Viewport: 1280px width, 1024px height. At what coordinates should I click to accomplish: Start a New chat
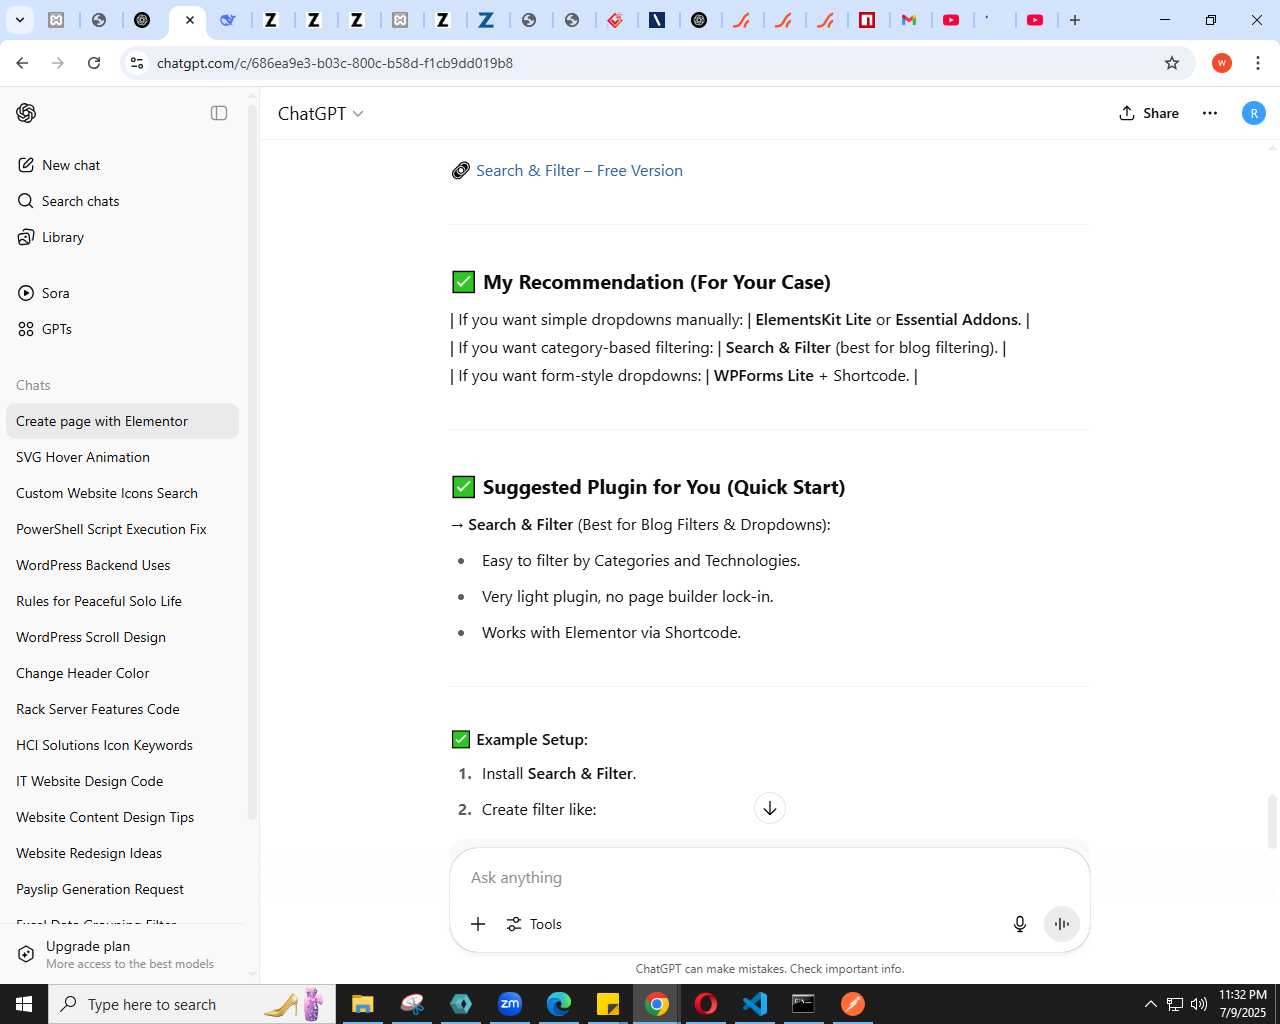pyautogui.click(x=123, y=165)
